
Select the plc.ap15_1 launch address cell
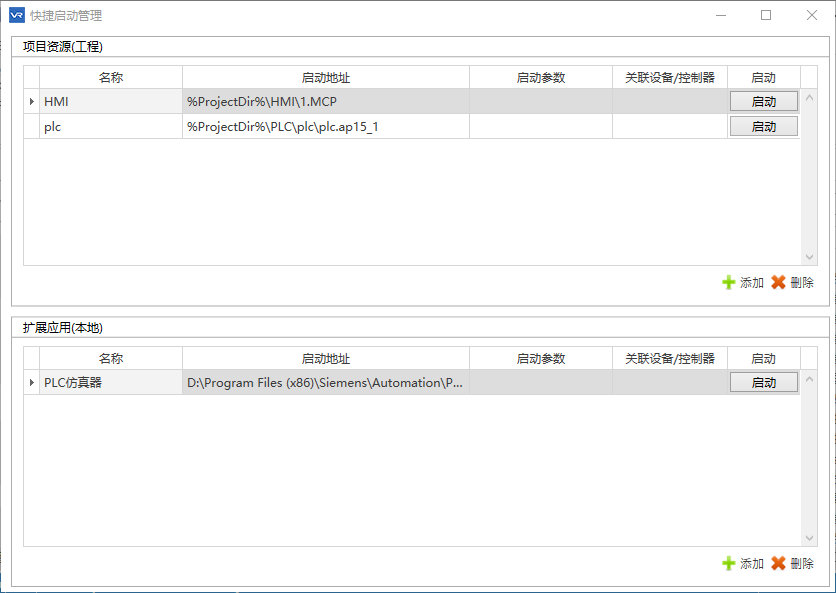[326, 126]
